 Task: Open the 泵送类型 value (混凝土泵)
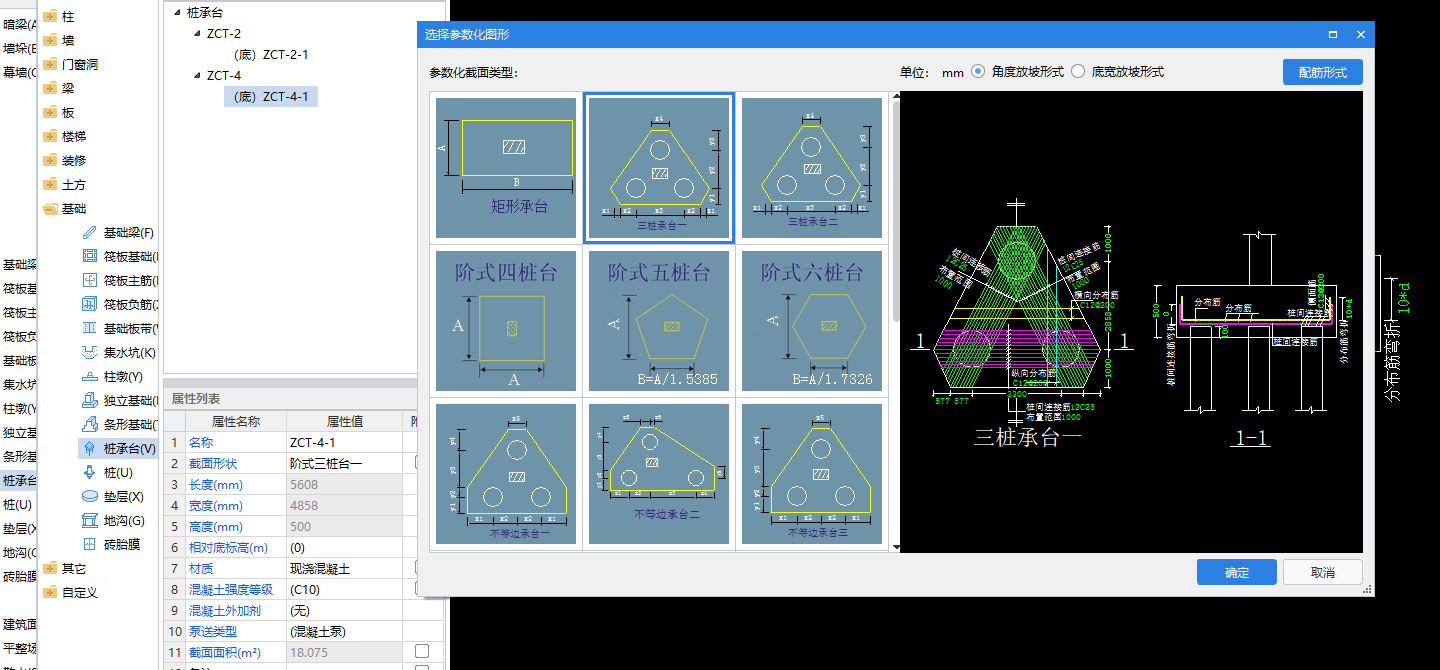click(344, 631)
